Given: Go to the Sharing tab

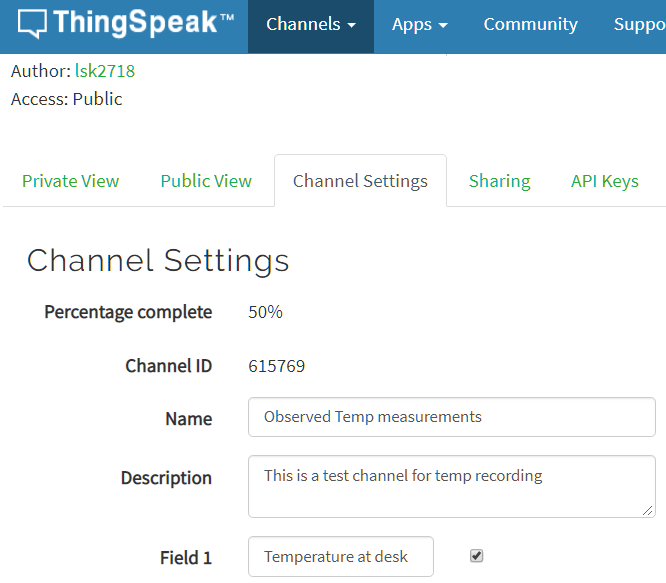Looking at the screenshot, I should coord(499,181).
